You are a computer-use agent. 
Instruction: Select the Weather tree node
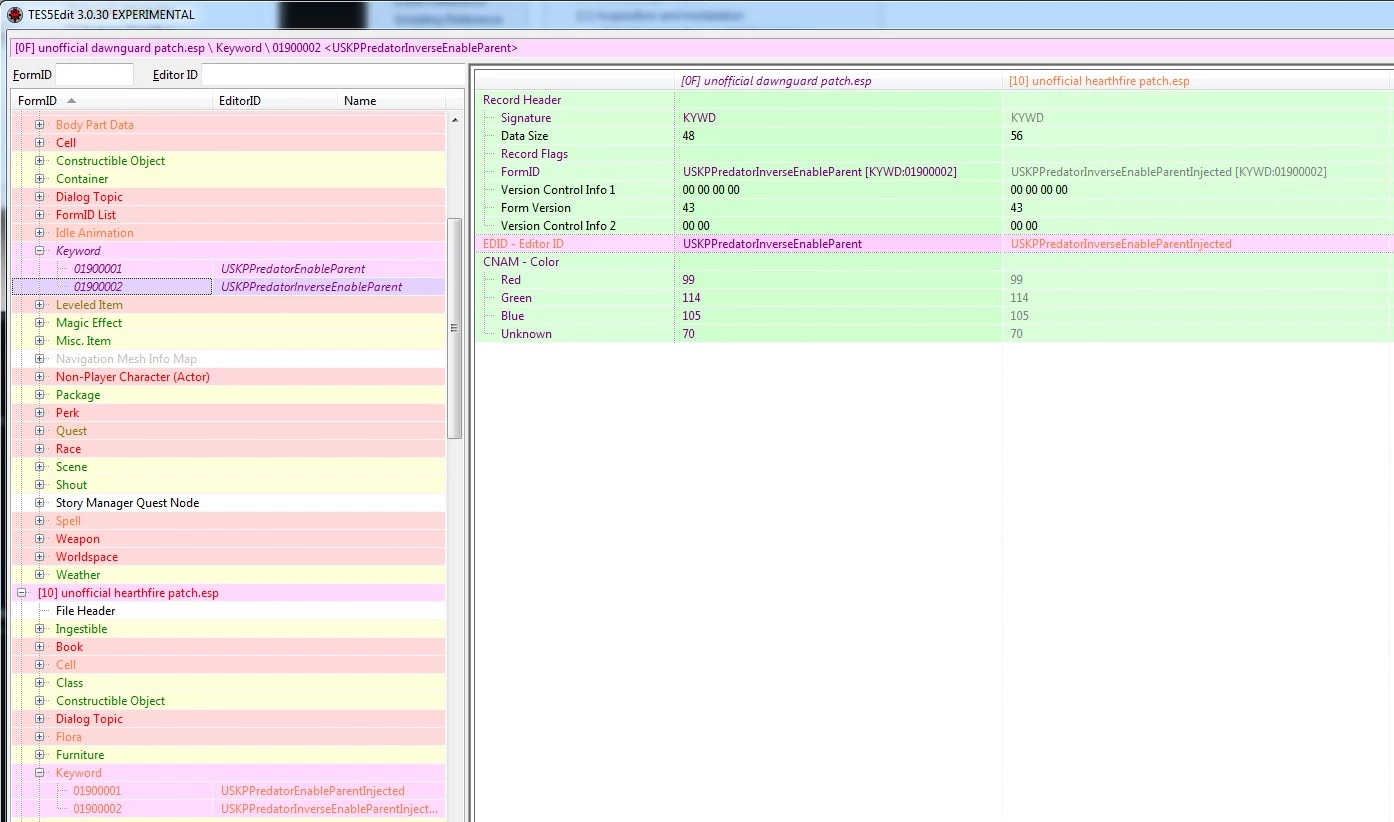78,575
